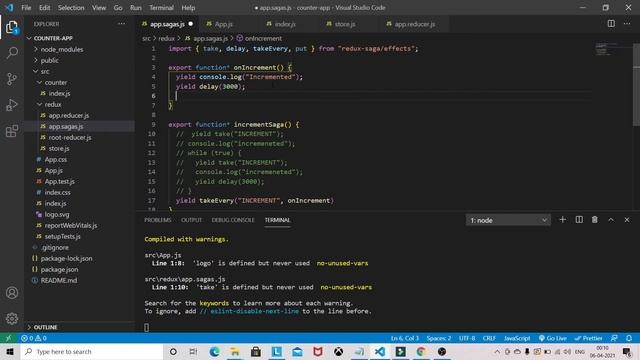Show notifications bell in status bar
Image resolution: width=640 pixels, height=360 pixels.
click(629, 338)
